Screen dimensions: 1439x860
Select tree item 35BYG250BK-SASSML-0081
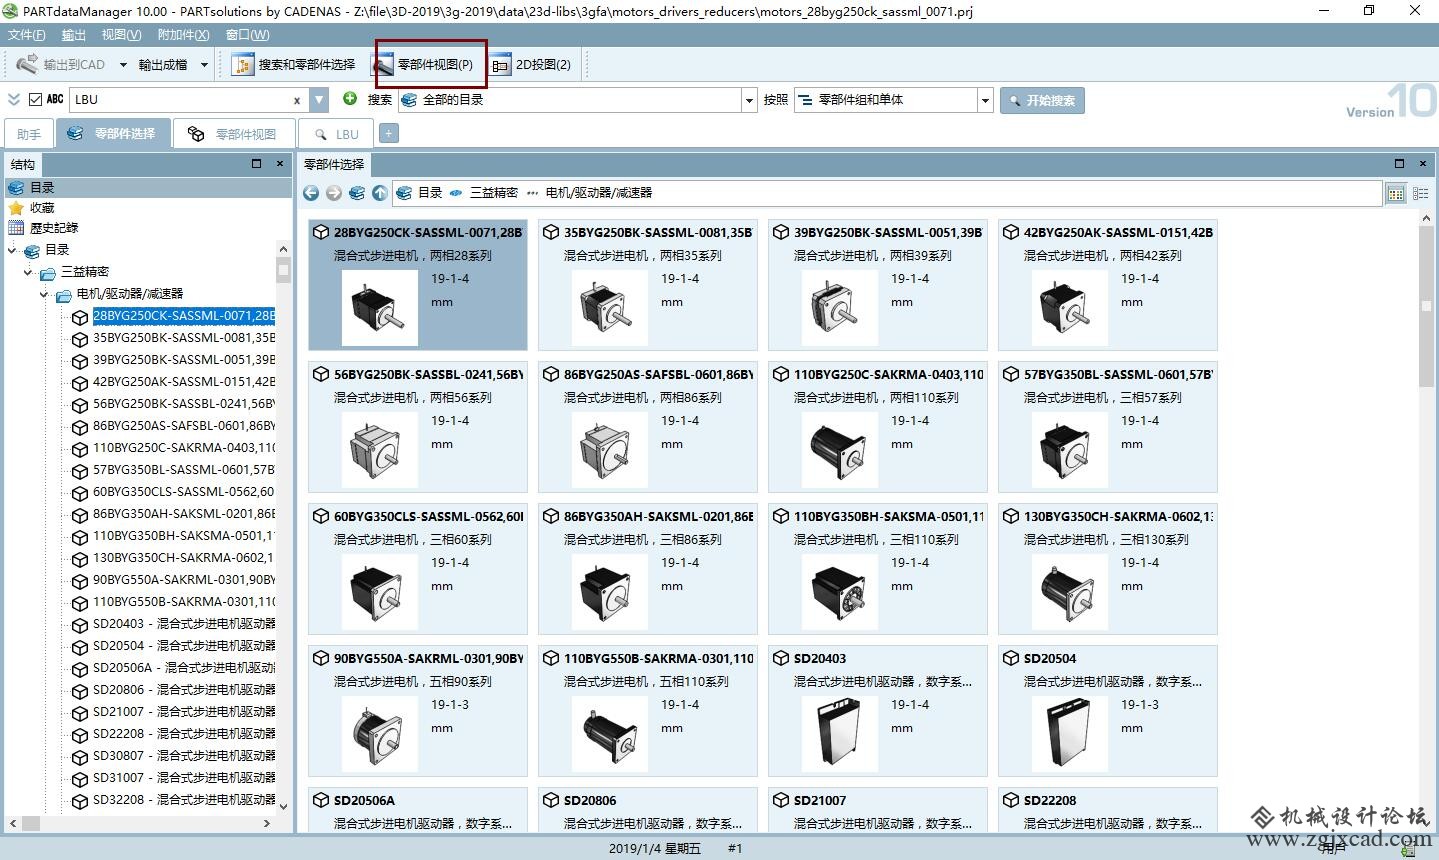coord(183,338)
